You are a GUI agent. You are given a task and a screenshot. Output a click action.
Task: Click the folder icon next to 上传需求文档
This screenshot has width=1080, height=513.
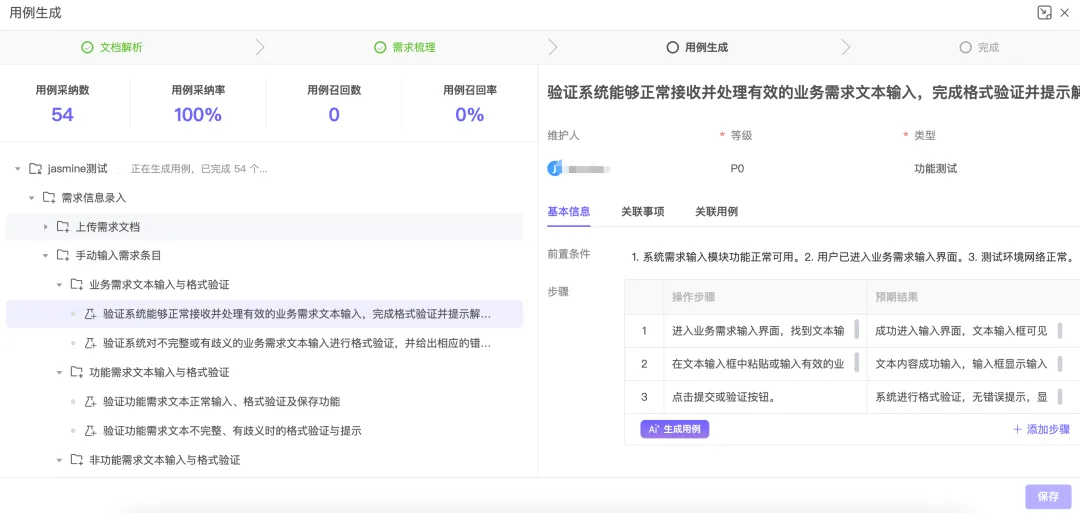pos(63,227)
